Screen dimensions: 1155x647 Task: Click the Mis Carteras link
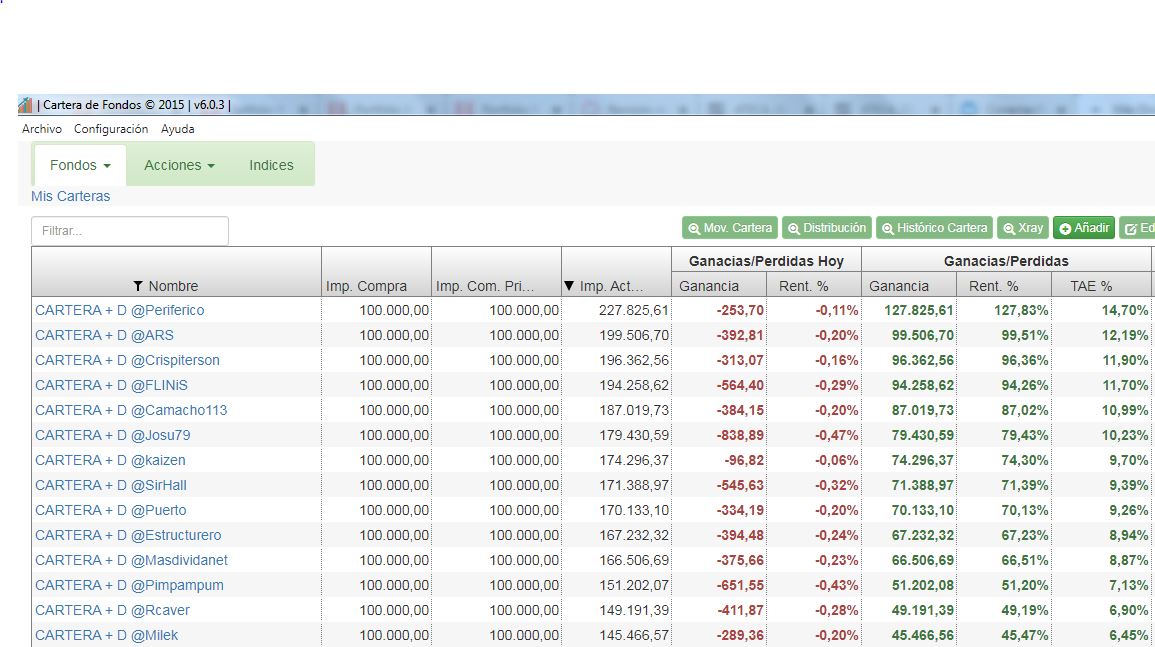click(70, 196)
